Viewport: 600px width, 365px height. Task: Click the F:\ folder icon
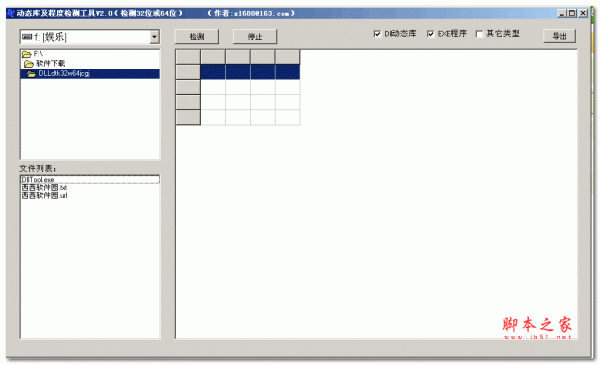(26, 54)
